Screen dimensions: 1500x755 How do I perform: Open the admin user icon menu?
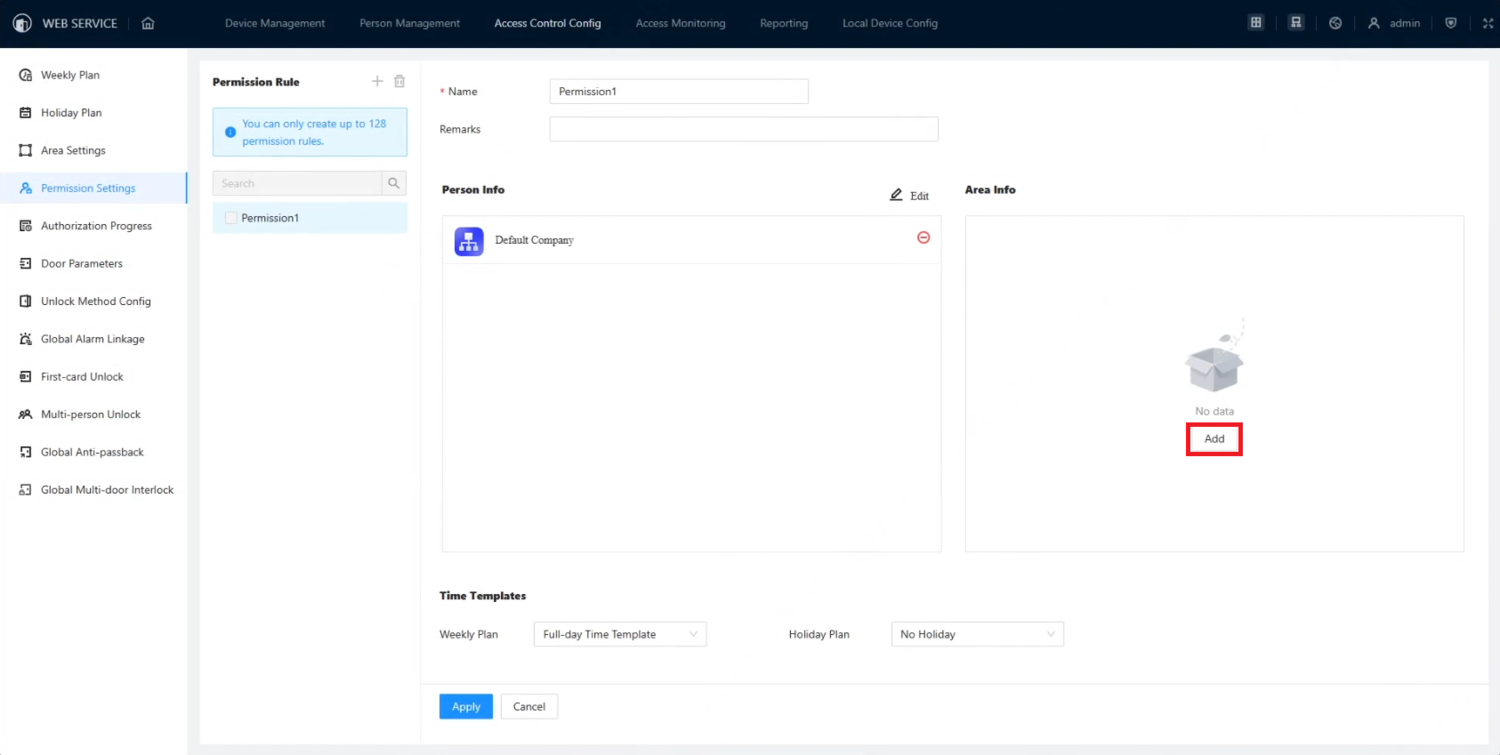click(x=1374, y=23)
